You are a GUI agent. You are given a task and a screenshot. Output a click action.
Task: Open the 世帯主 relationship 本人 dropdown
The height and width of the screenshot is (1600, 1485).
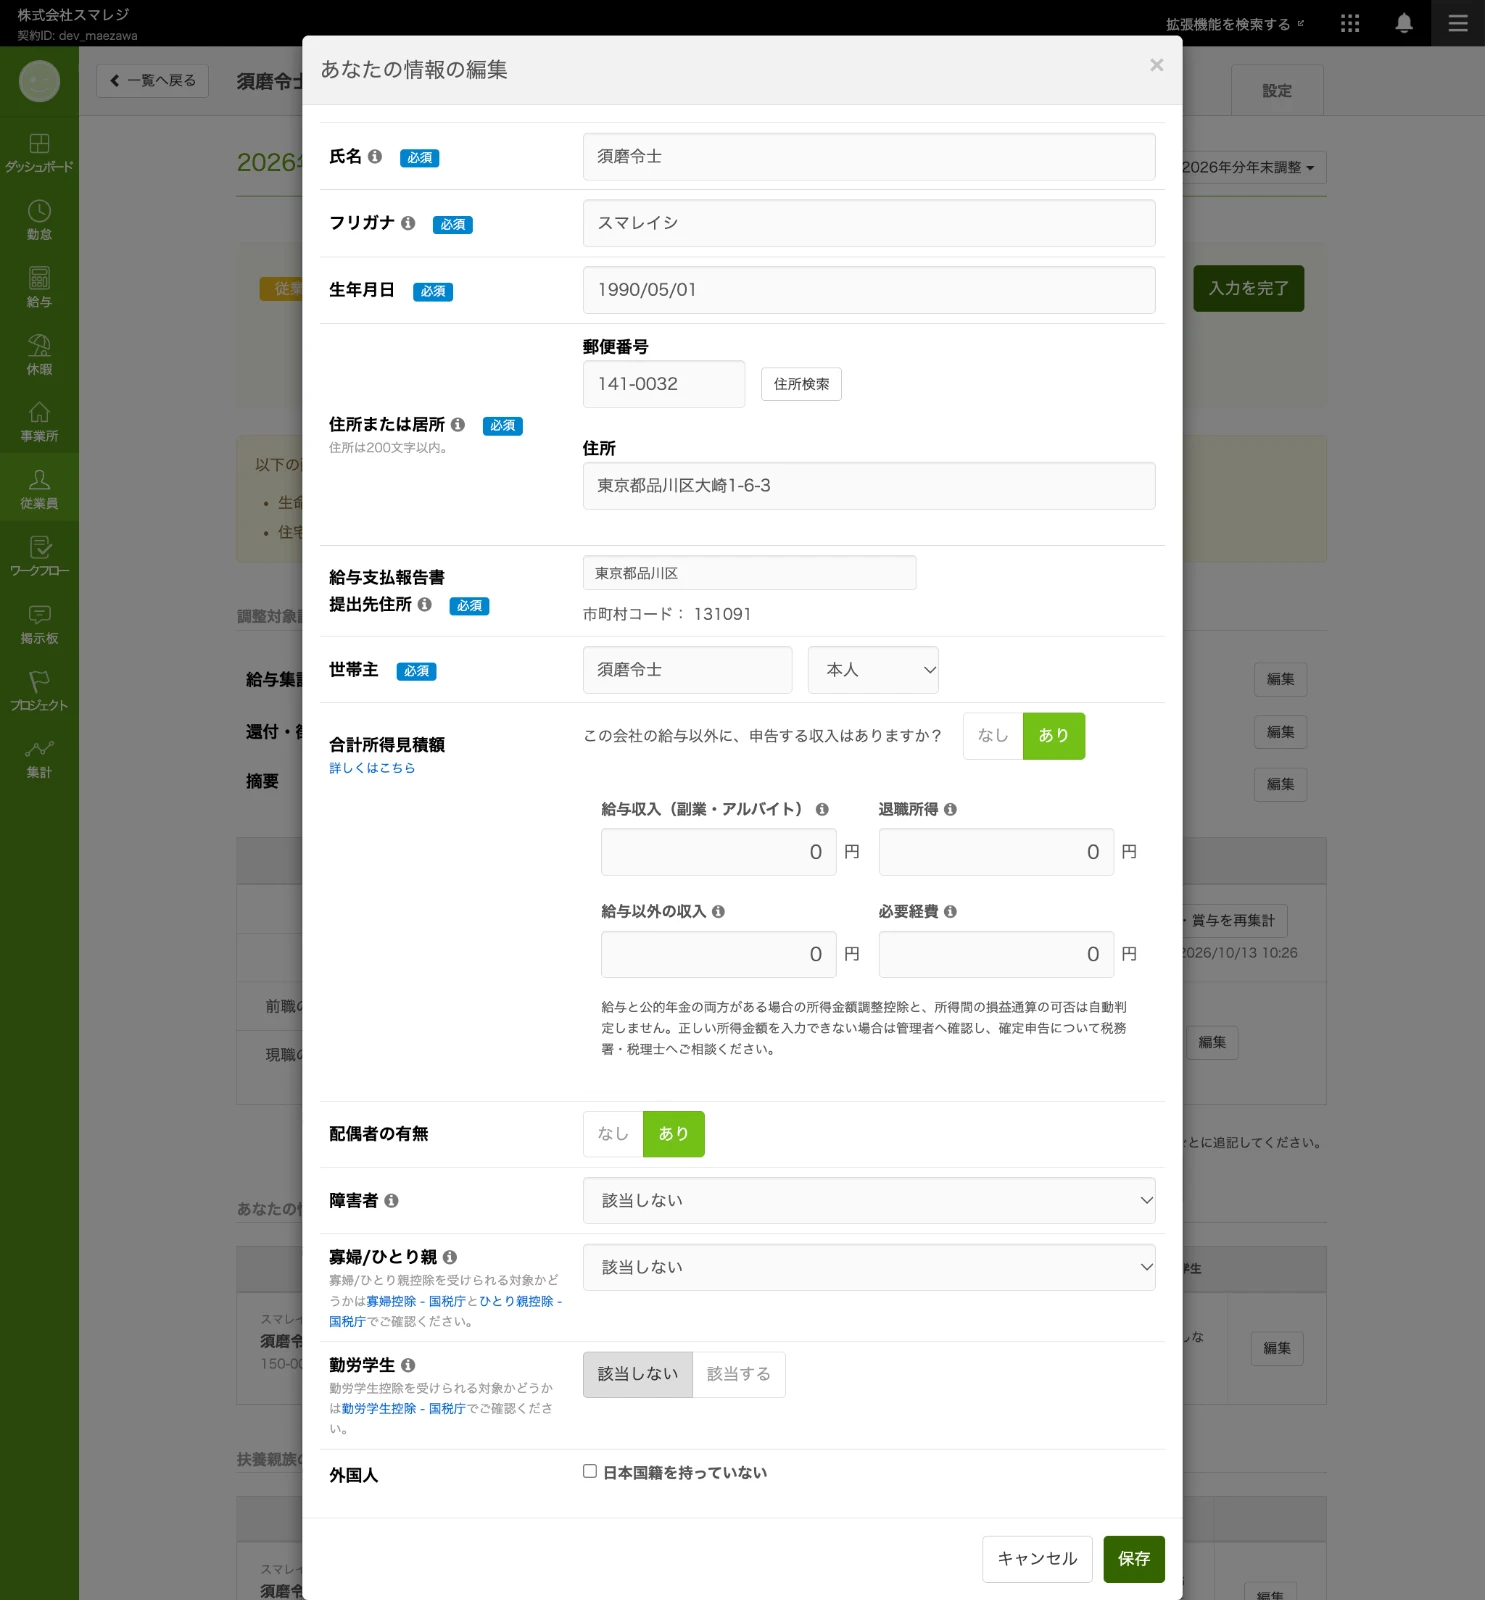873,670
